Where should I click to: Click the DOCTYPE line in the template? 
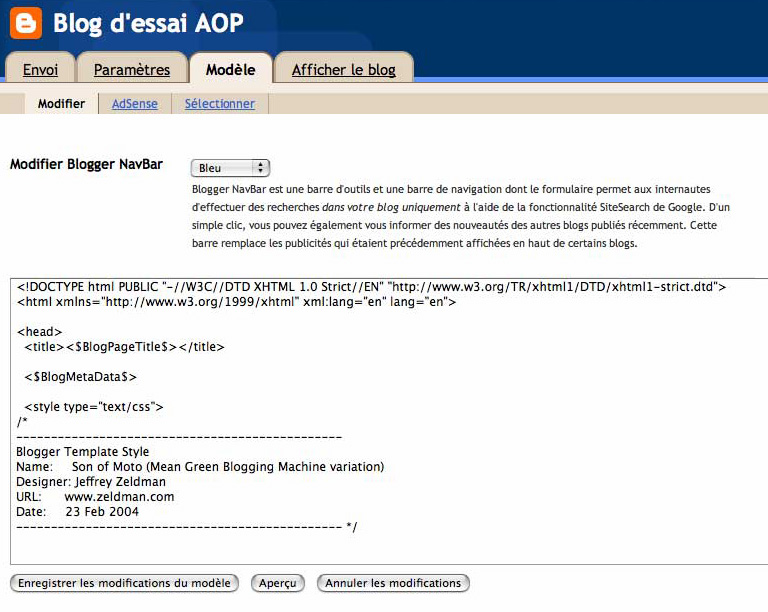(x=371, y=286)
